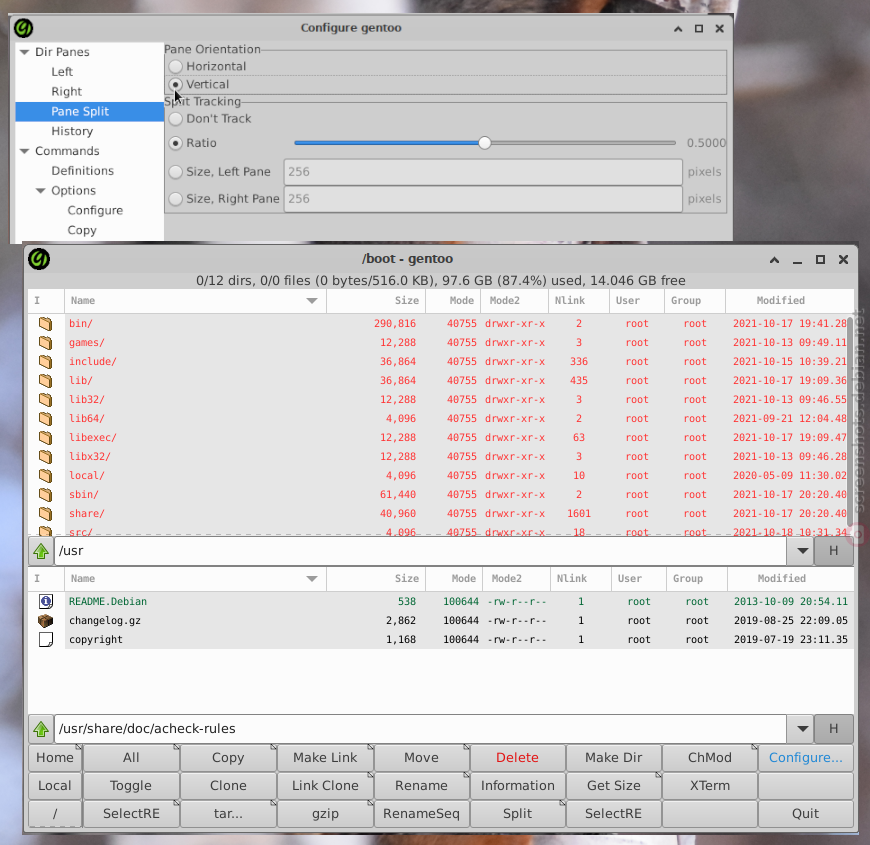870x845 pixels.
Task: Click gentoo logo in Configure gentoo window
Action: pos(23,28)
